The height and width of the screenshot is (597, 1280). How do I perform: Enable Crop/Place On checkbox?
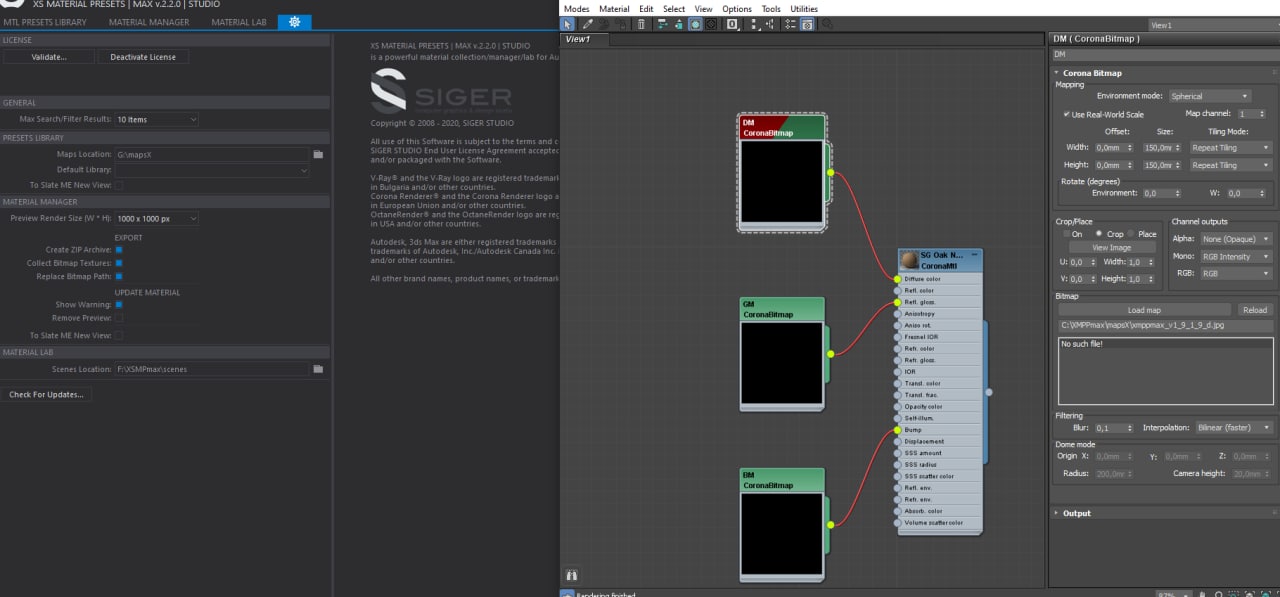click(x=1066, y=234)
